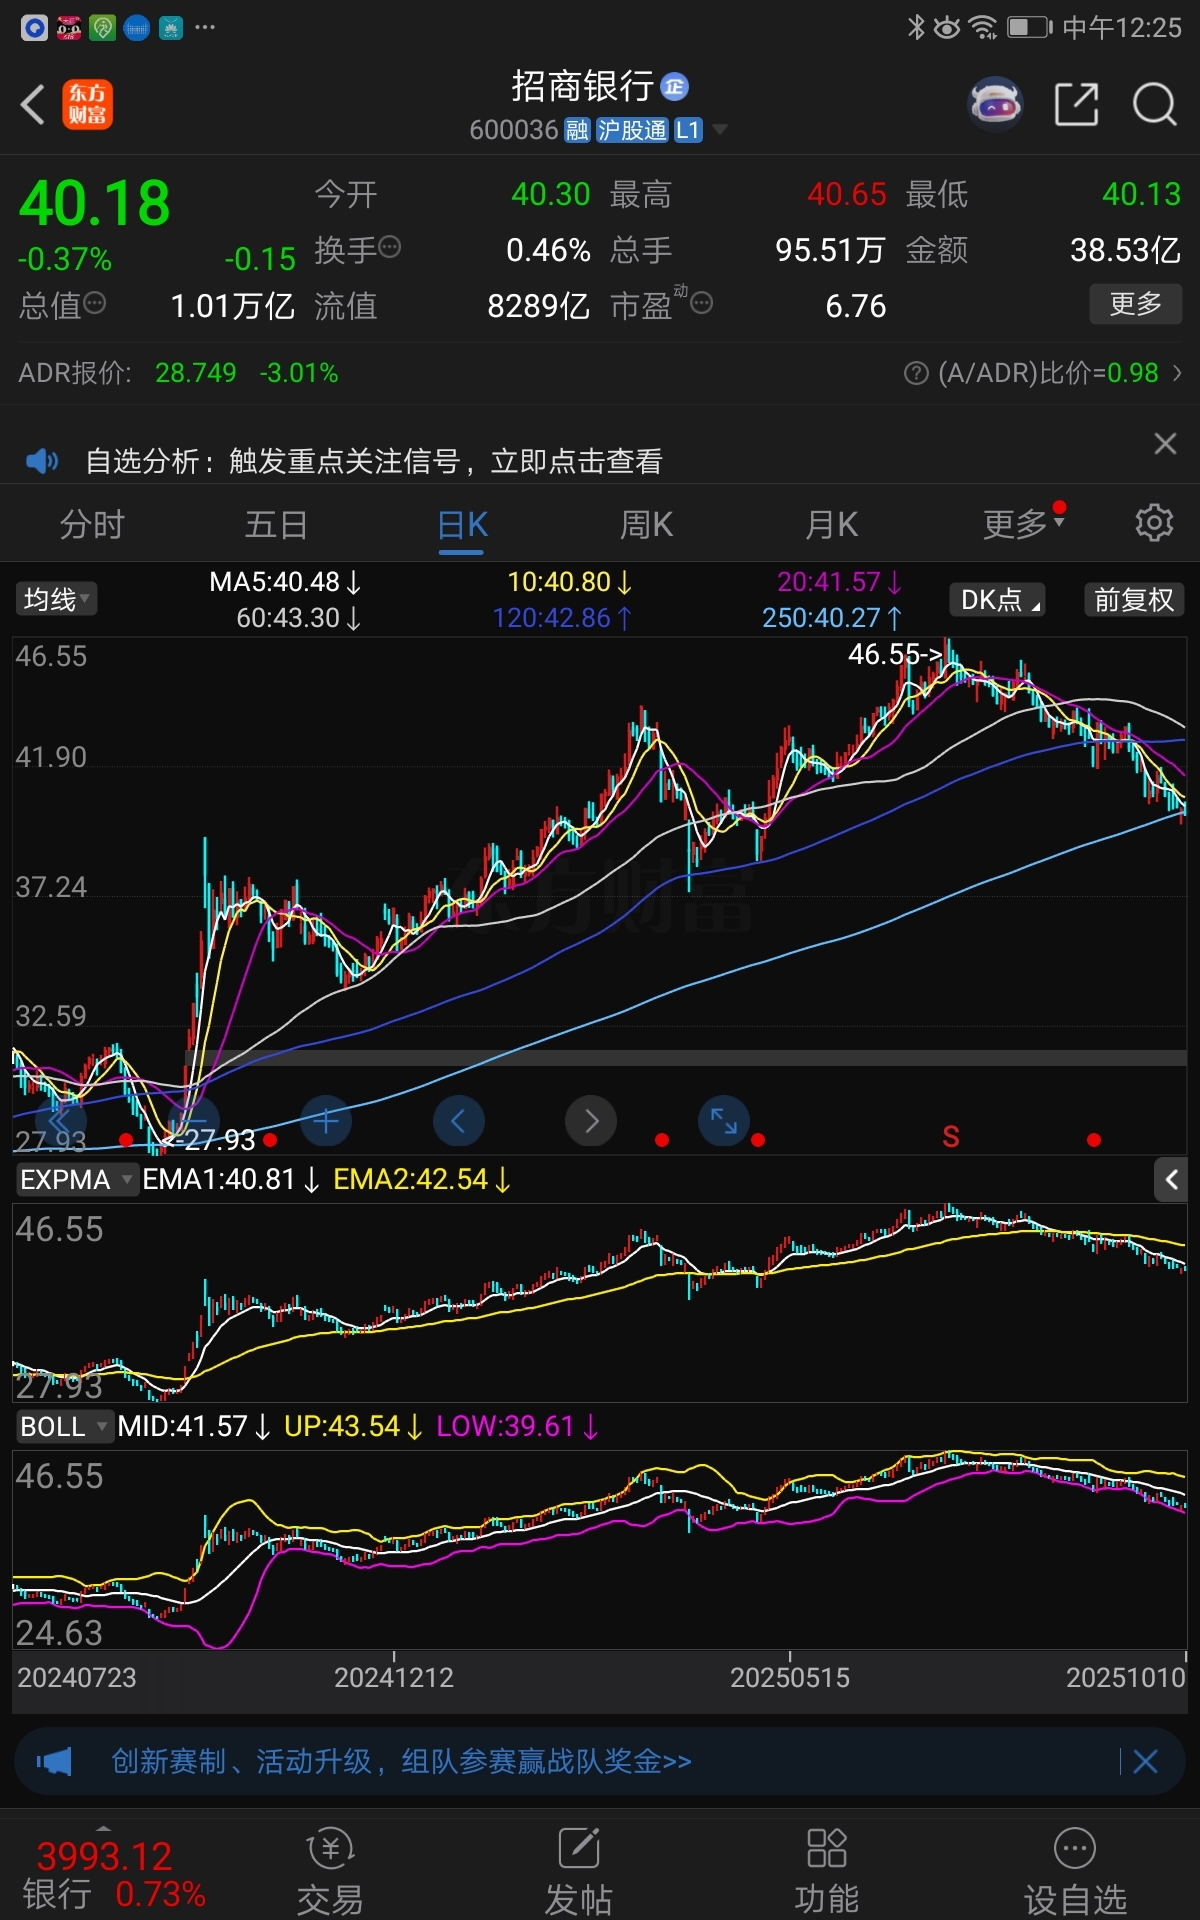Switch to 五日 tab
Image resolution: width=1200 pixels, height=1920 pixels.
[x=276, y=524]
